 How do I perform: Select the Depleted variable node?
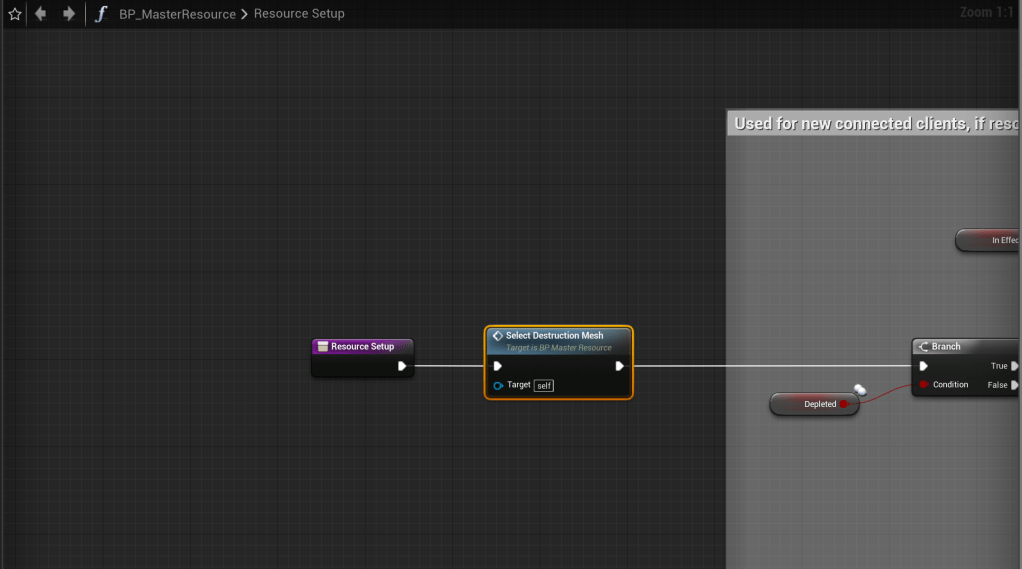tap(812, 404)
